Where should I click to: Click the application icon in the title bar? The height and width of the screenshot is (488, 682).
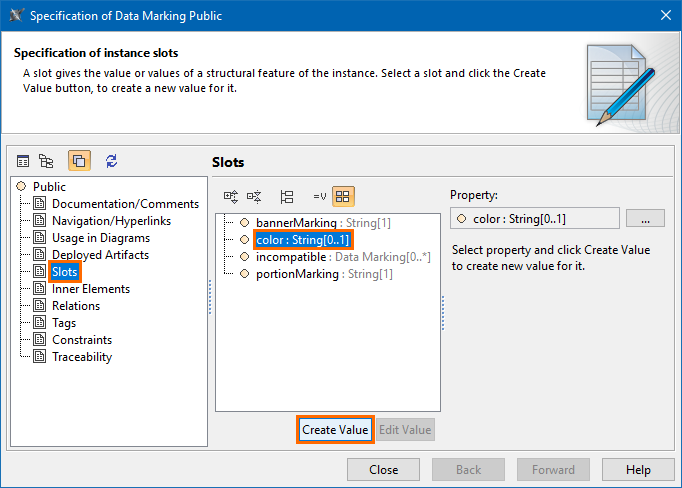point(16,15)
